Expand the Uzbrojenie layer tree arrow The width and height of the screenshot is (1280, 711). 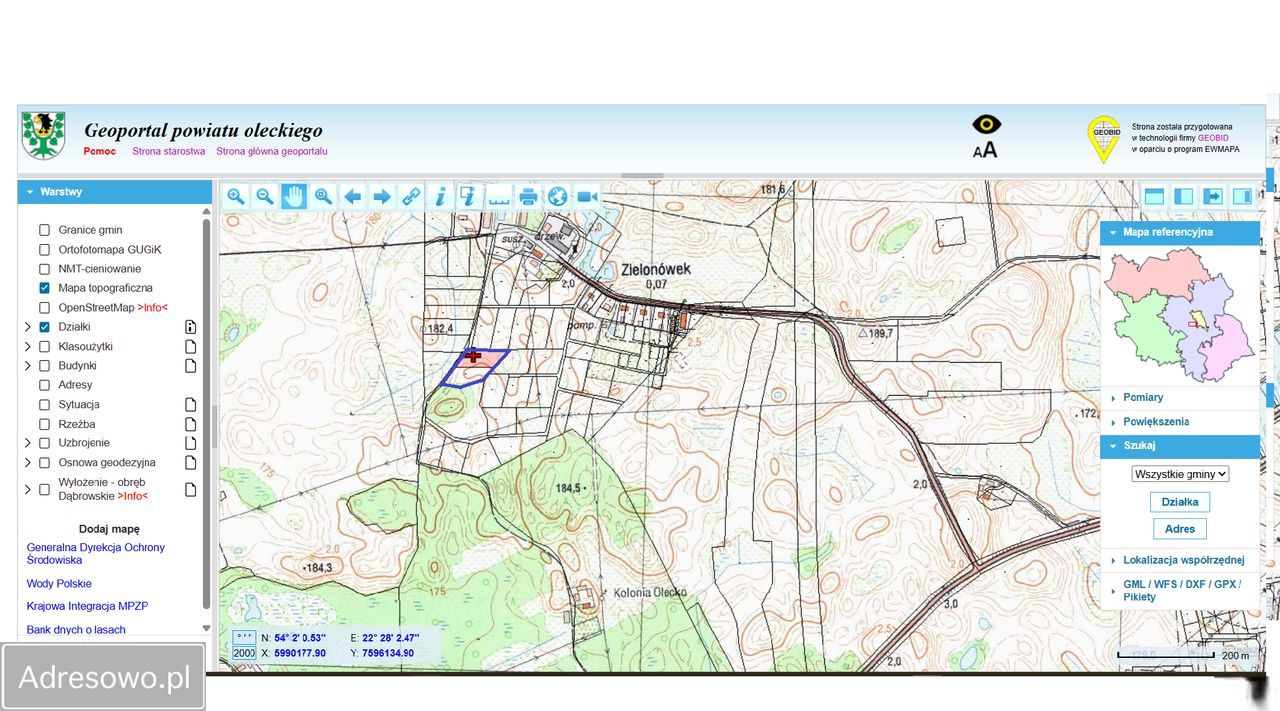tap(28, 443)
